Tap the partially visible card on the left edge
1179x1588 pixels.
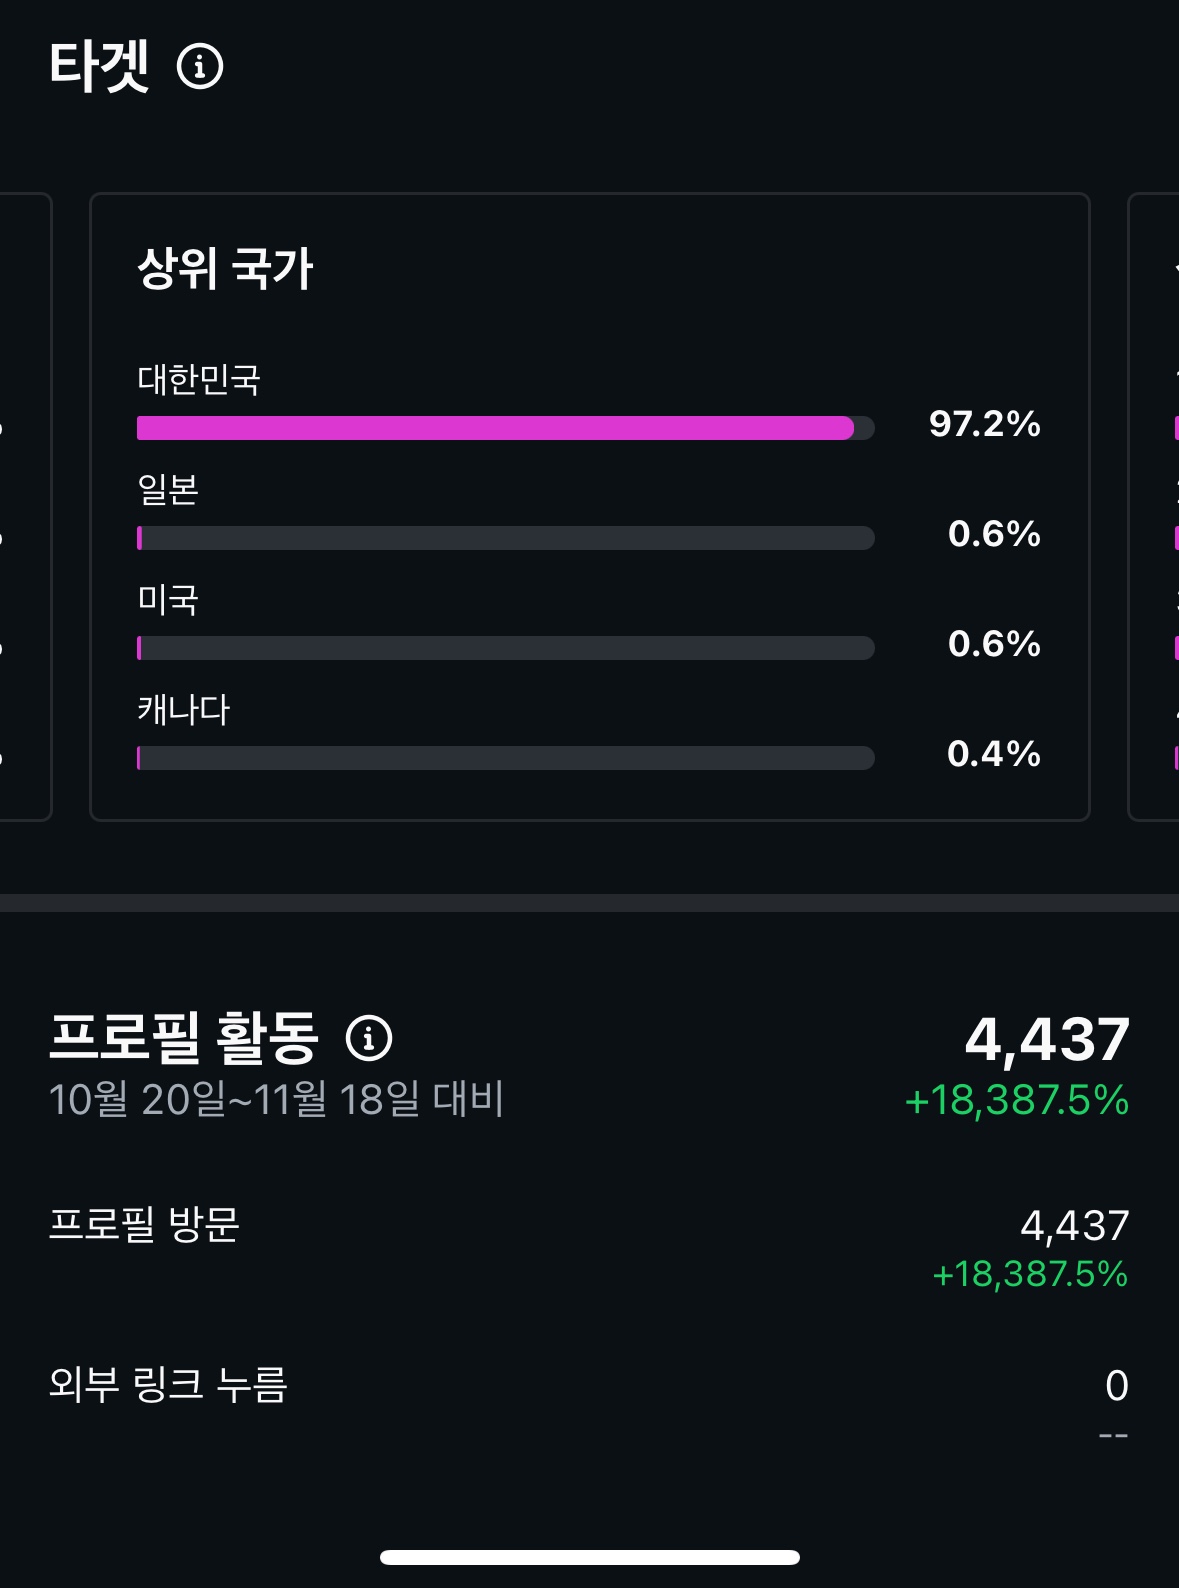tap(24, 506)
